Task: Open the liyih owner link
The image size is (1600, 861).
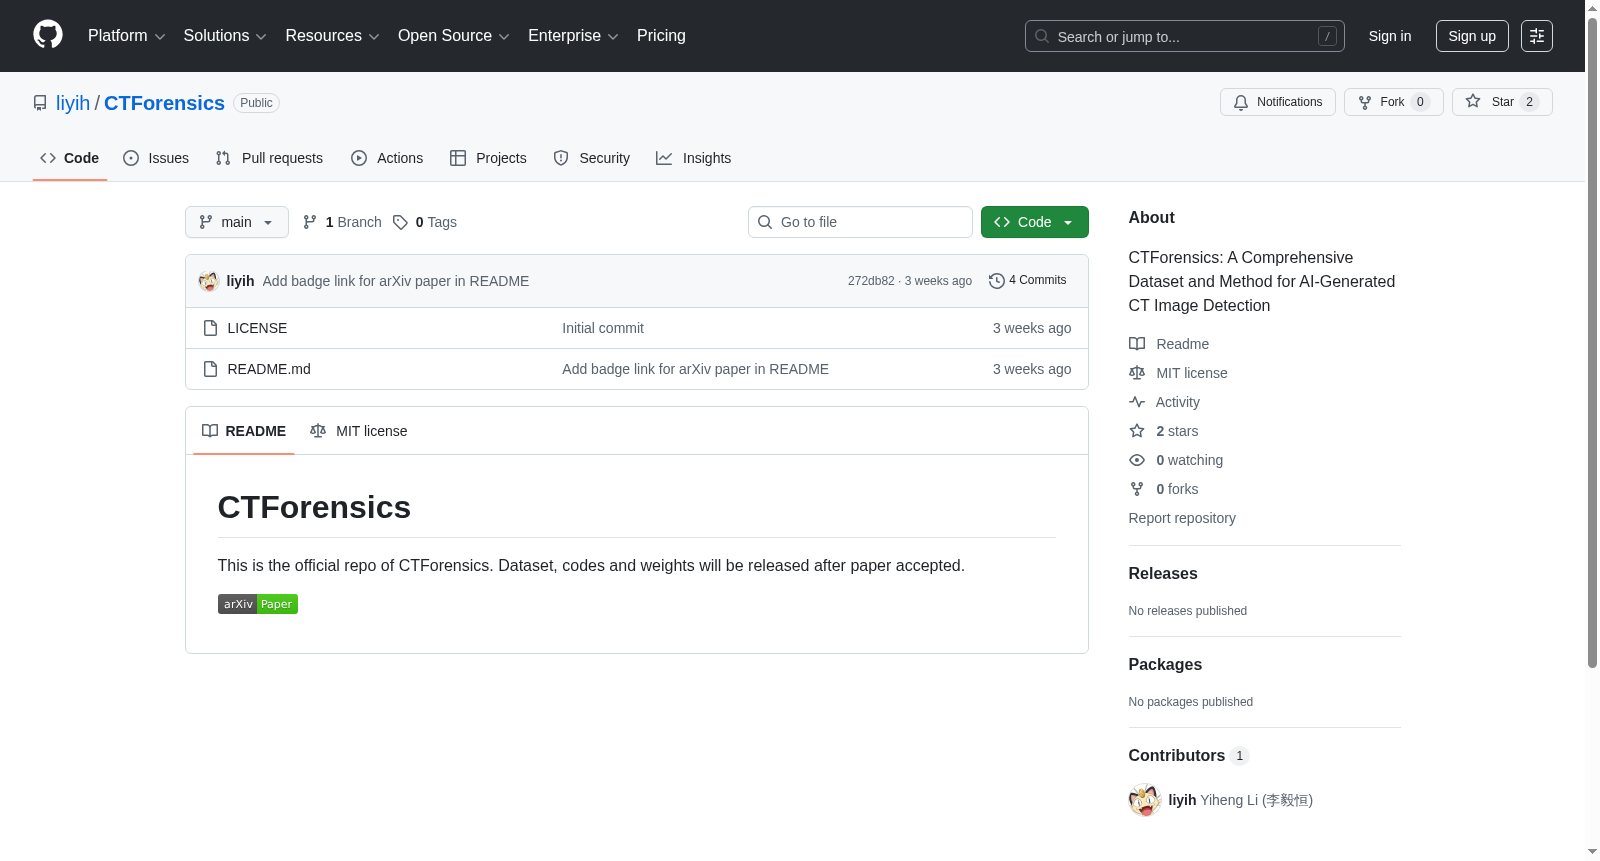Action: 73,103
